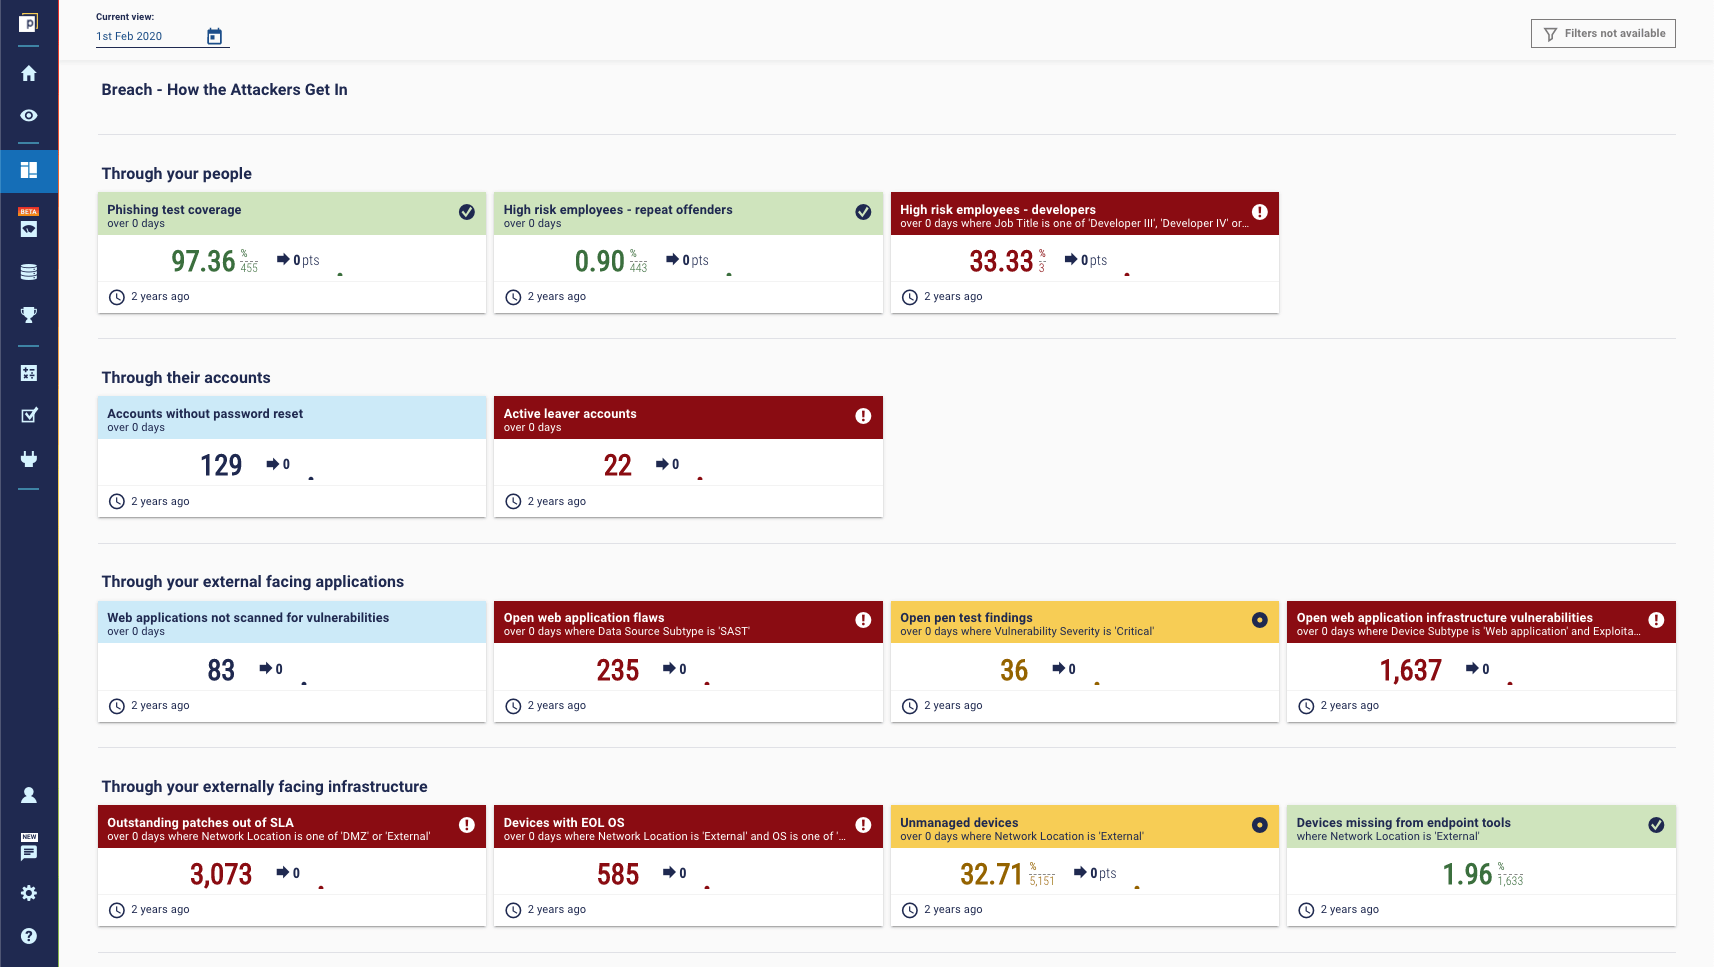The width and height of the screenshot is (1714, 967).
Task: Open the settings gear at bottom sidebar
Action: (29, 893)
